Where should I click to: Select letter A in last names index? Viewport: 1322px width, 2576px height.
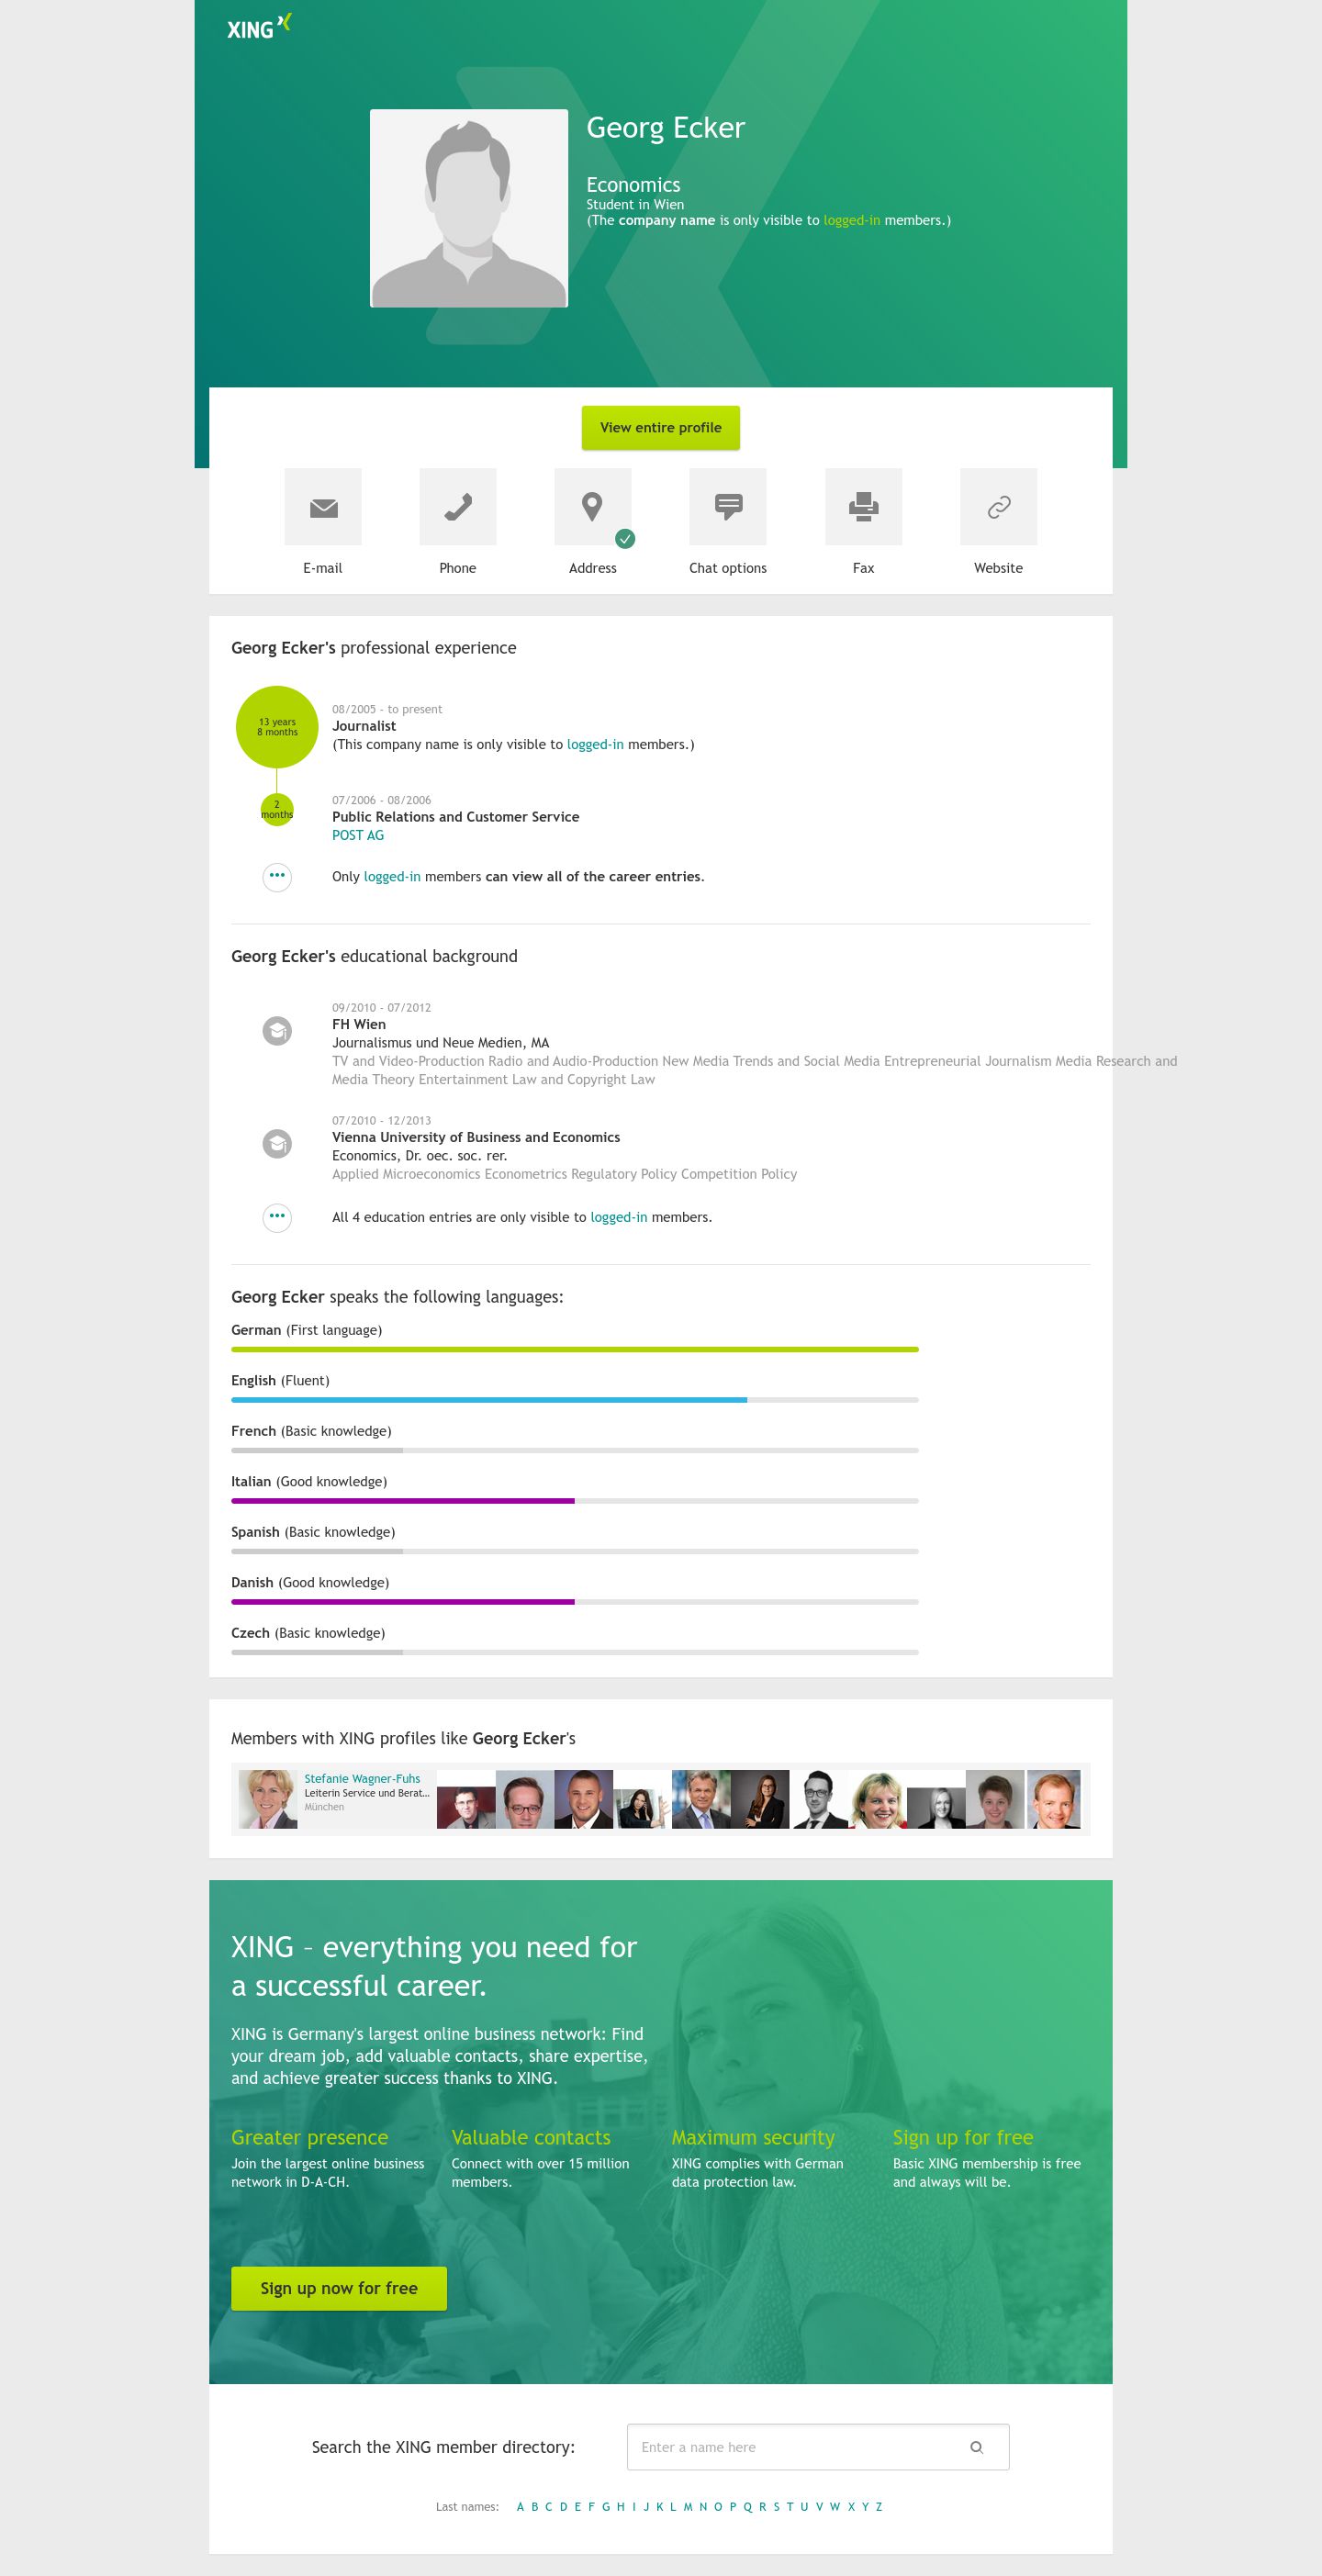pos(520,2506)
